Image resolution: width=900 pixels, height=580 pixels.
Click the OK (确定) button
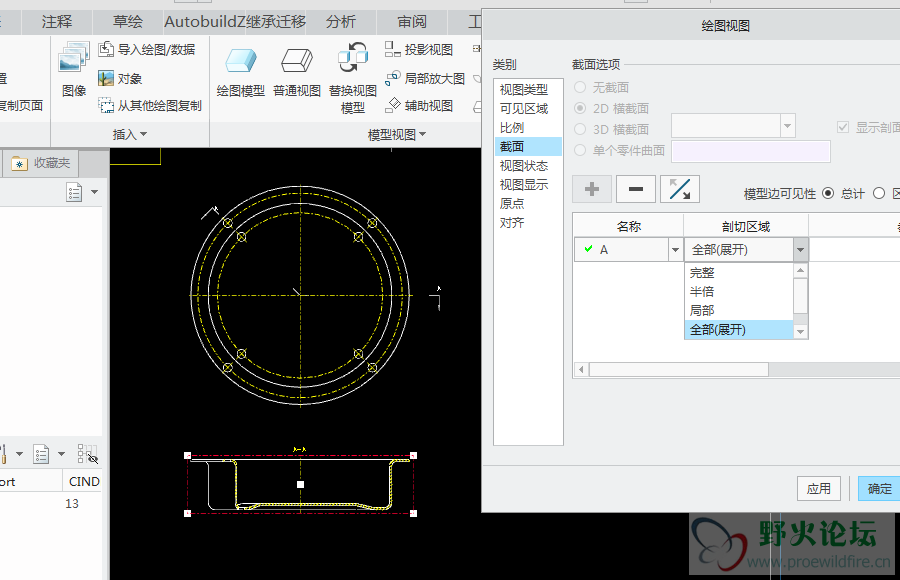pyautogui.click(x=879, y=489)
